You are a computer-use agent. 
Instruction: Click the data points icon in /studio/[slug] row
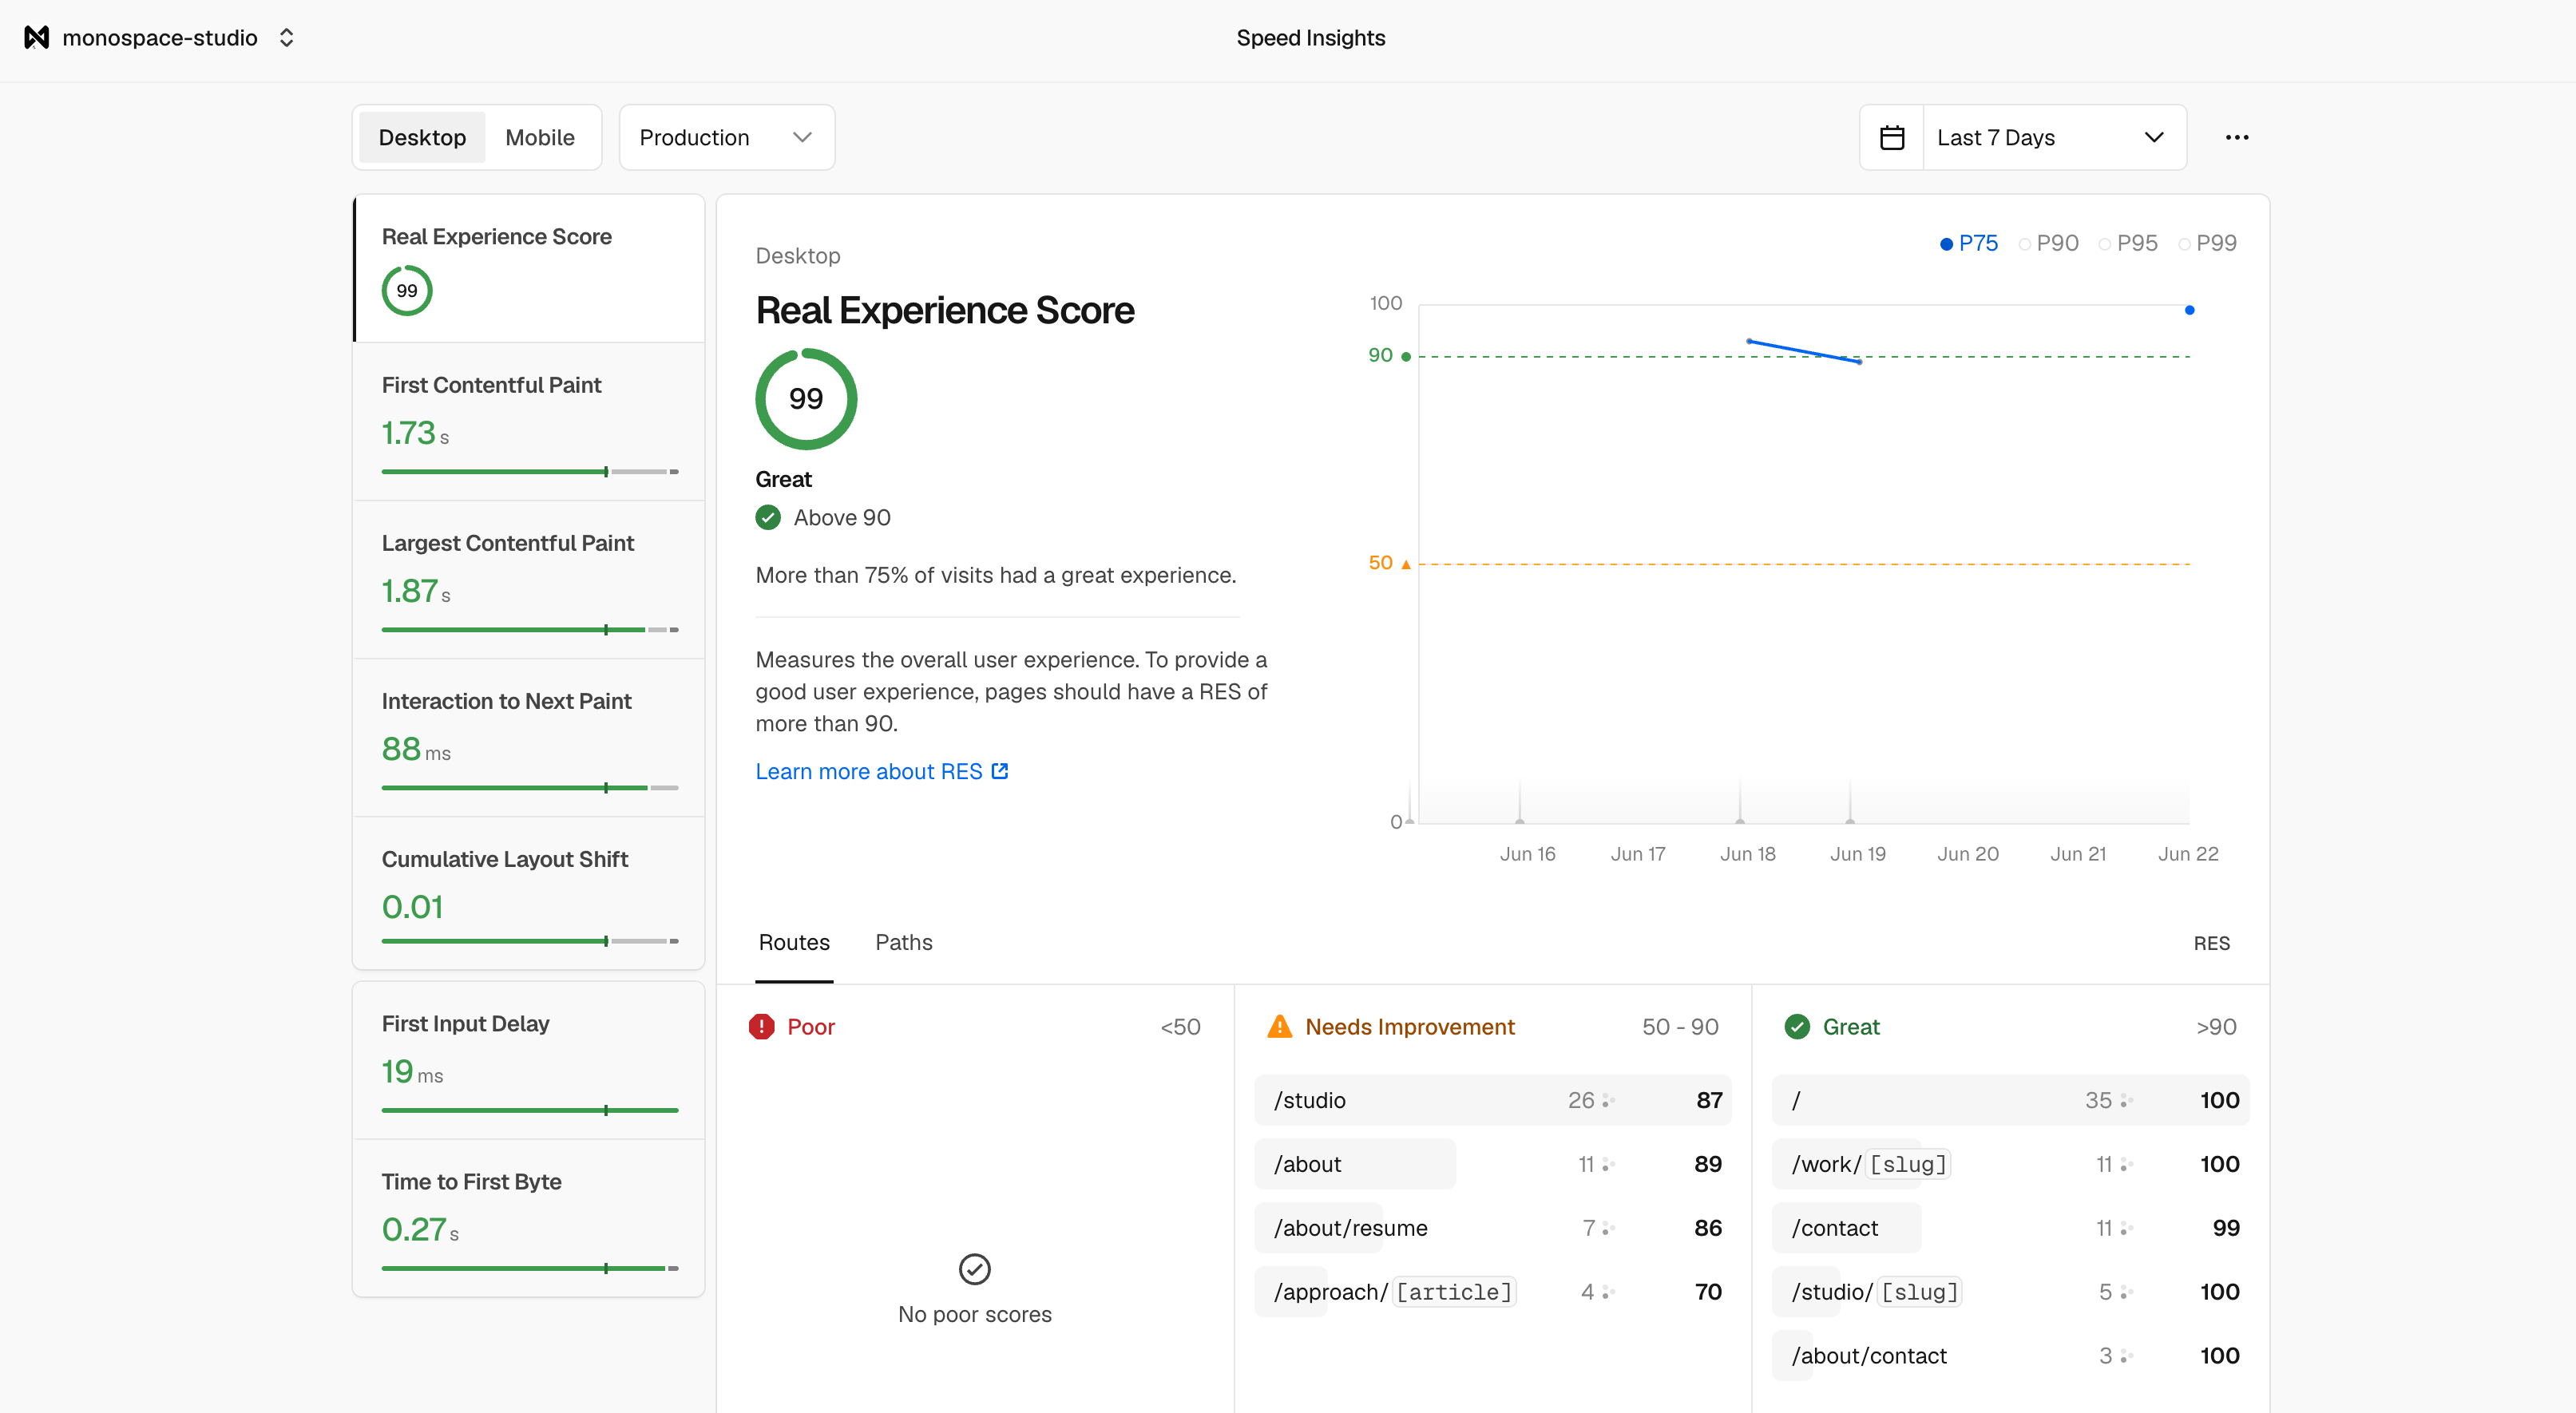click(x=2126, y=1293)
